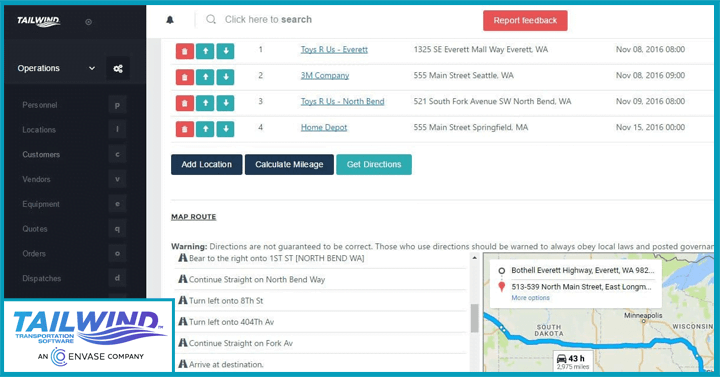Click the 'c' shortcut badge for Customers
This screenshot has height=377, width=720.
117,155
